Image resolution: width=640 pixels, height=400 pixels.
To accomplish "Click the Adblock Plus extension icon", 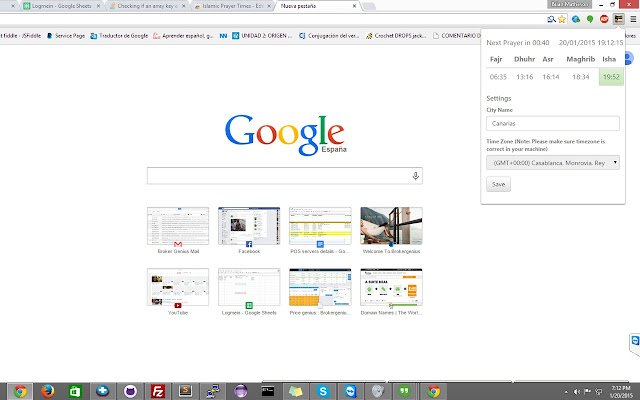I will pyautogui.click(x=604, y=19).
